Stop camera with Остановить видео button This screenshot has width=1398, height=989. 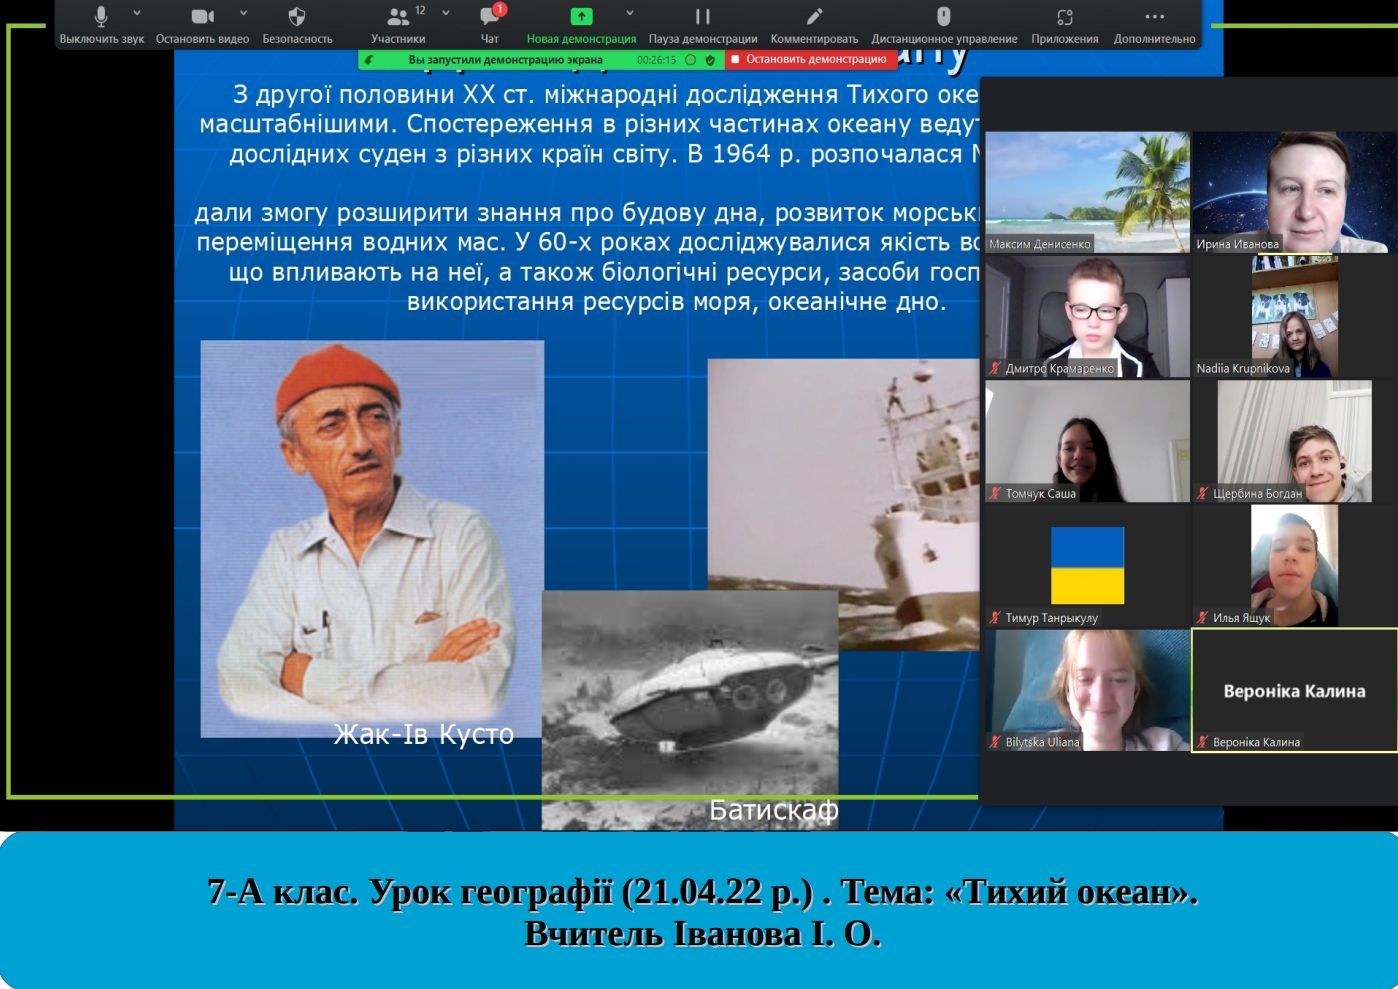(202, 18)
